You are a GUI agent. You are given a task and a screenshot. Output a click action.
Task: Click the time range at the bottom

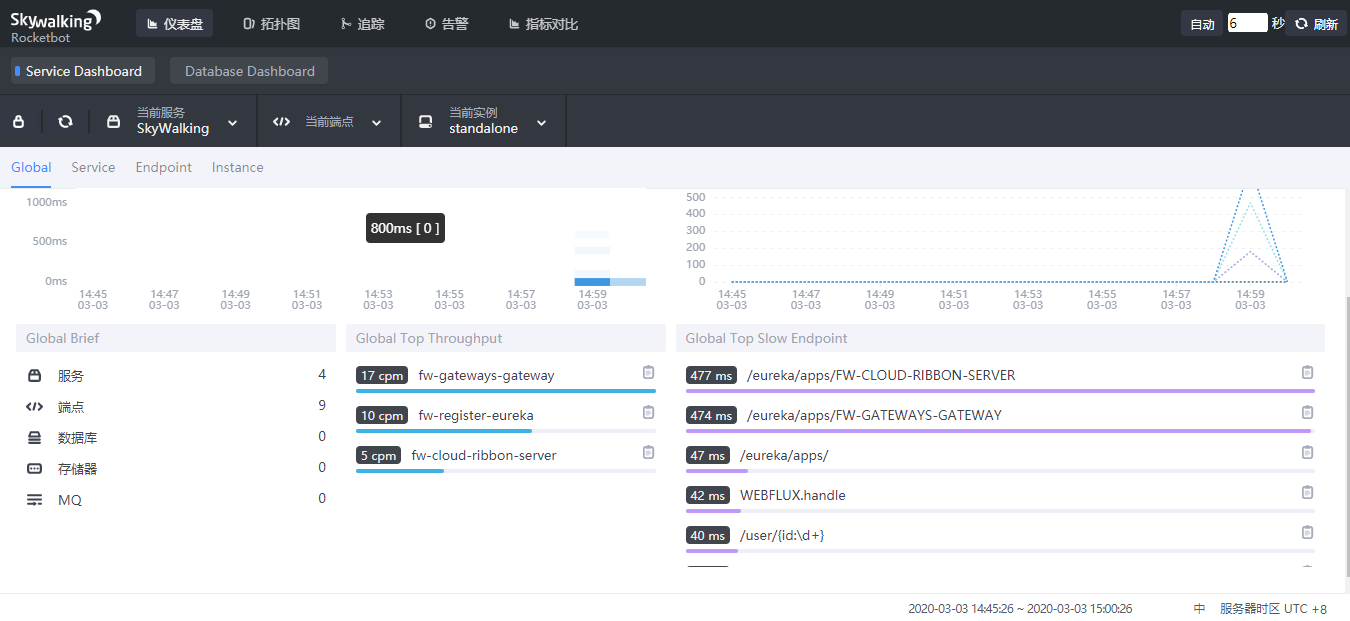tap(1020, 609)
